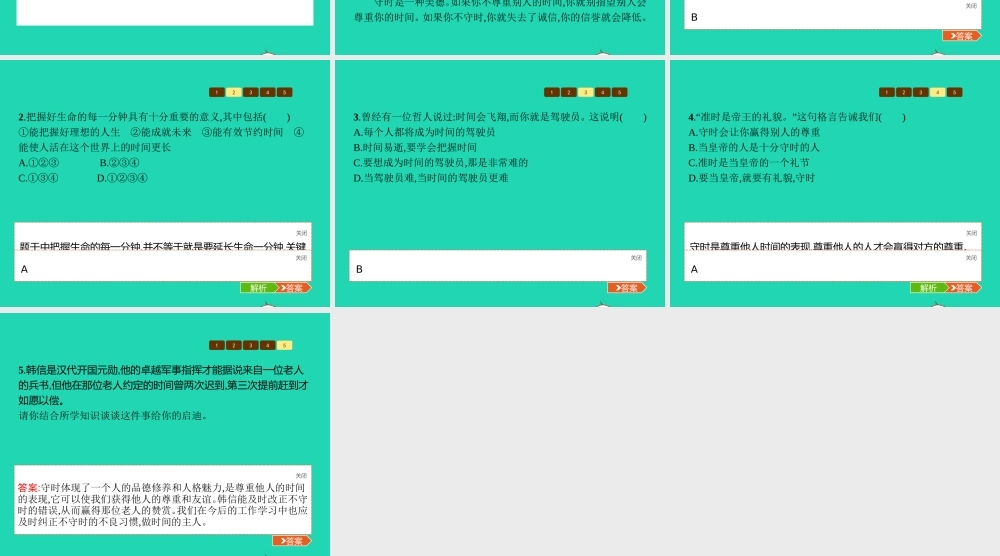Select tab 2 on the question 5 slide

tap(233, 346)
